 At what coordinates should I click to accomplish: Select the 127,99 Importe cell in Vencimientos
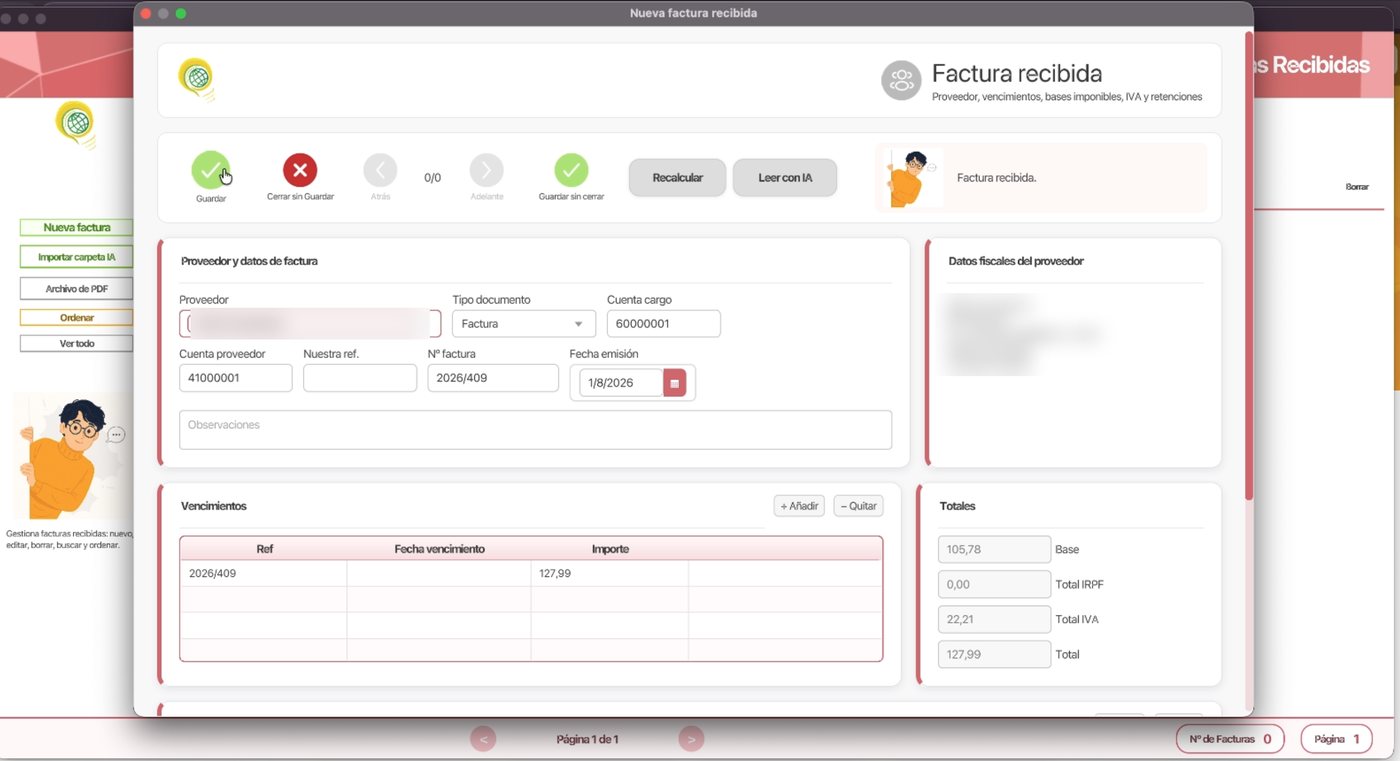pos(610,574)
